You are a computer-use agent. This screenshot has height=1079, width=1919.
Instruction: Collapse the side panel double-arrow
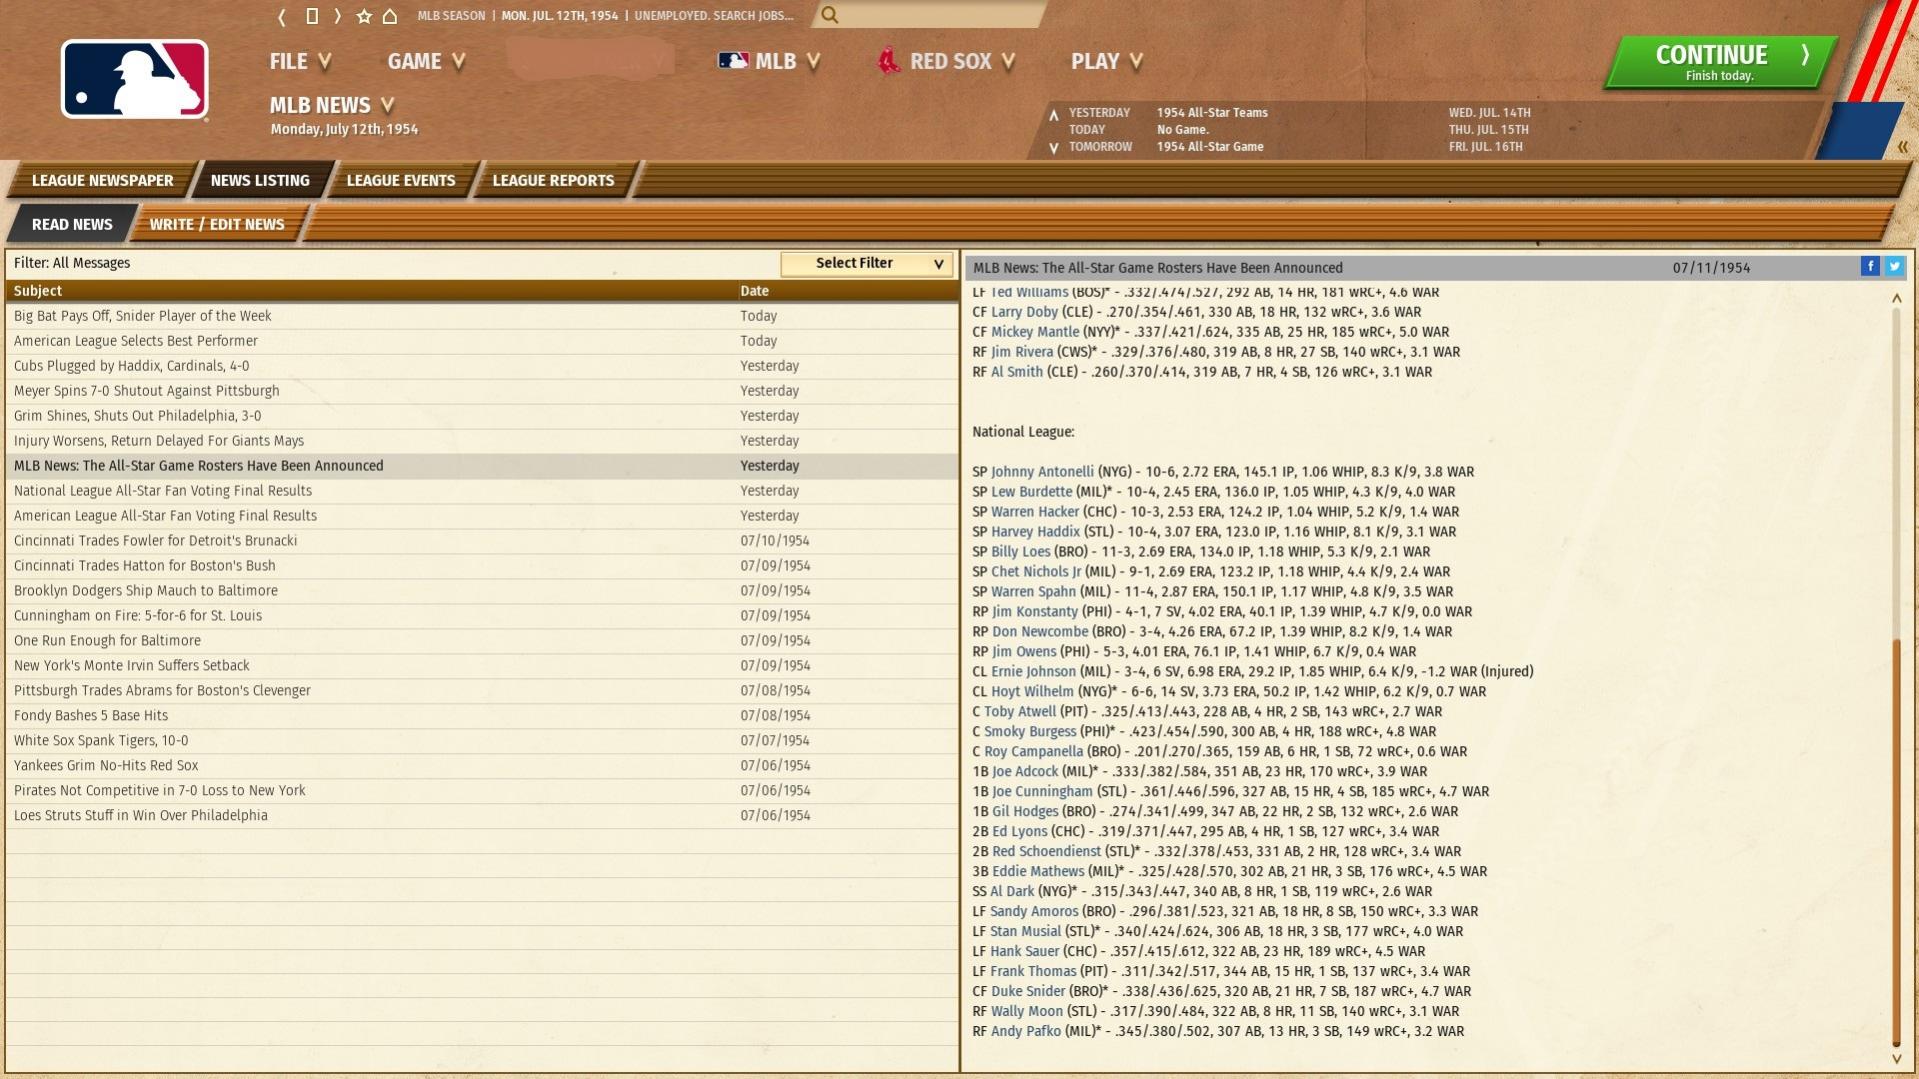1902,146
